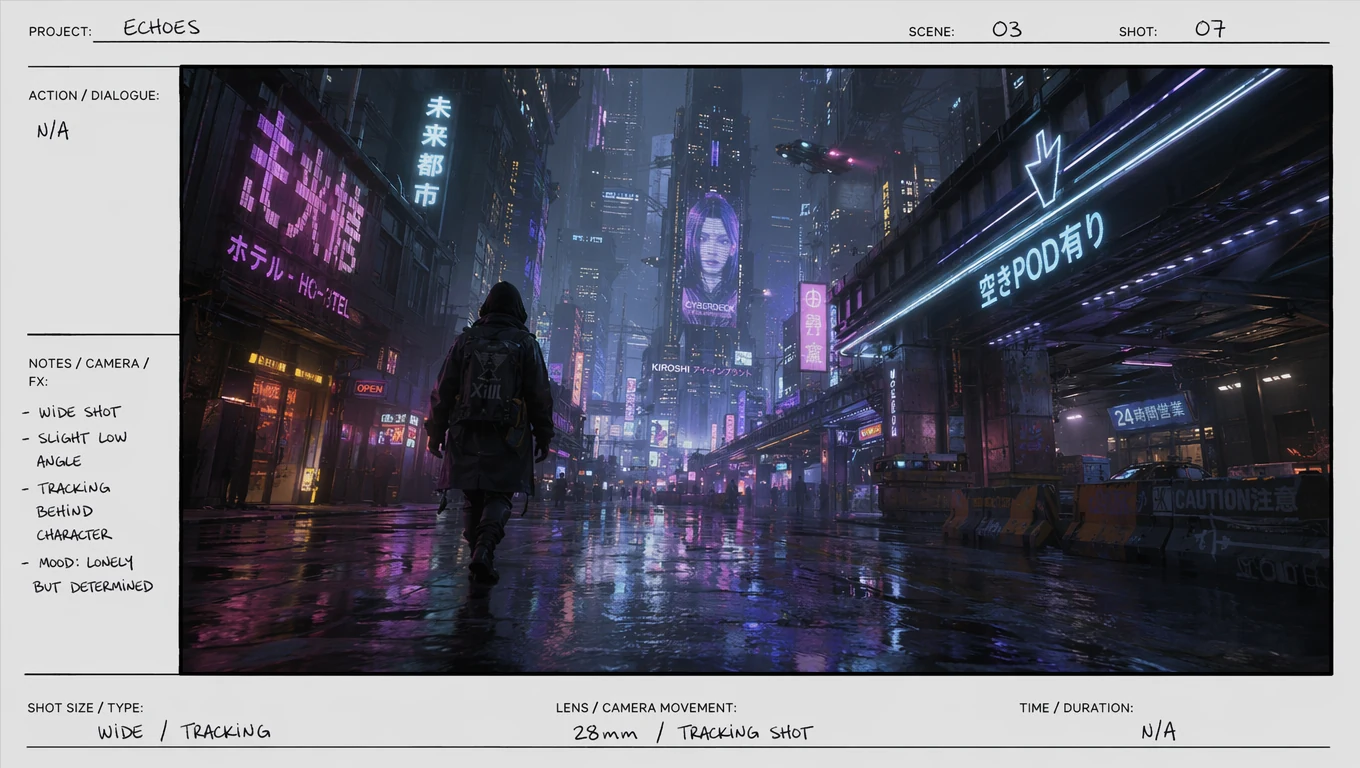Click the TIME / DURATION: label
Screen dimensions: 1360x768
click(1076, 708)
